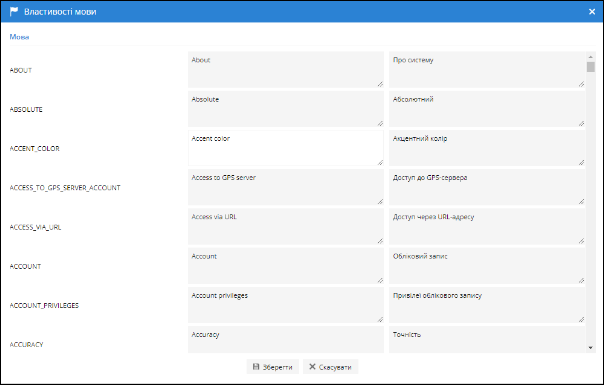Click resize handle of About field
The height and width of the screenshot is (386, 605).
click(380, 84)
